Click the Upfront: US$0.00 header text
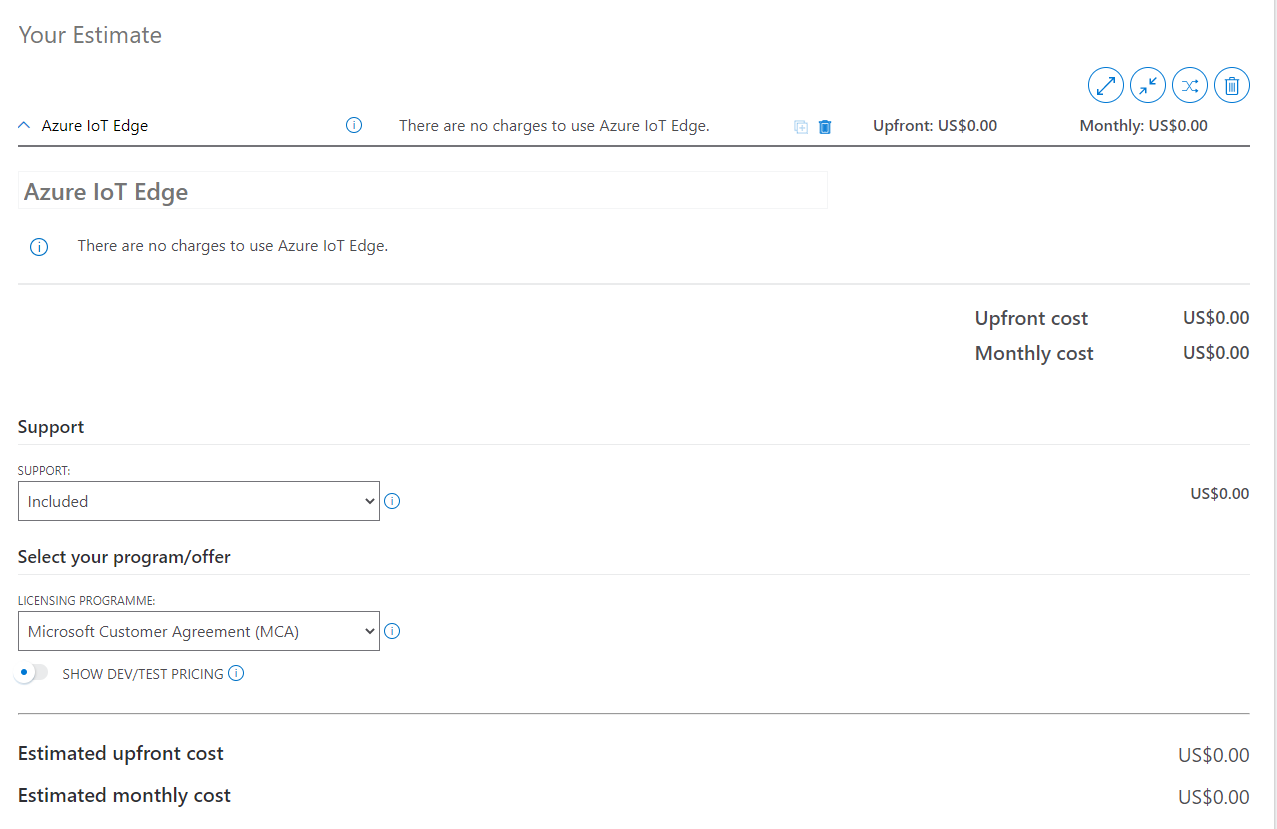Screen dimensions: 1277x829 (x=935, y=126)
